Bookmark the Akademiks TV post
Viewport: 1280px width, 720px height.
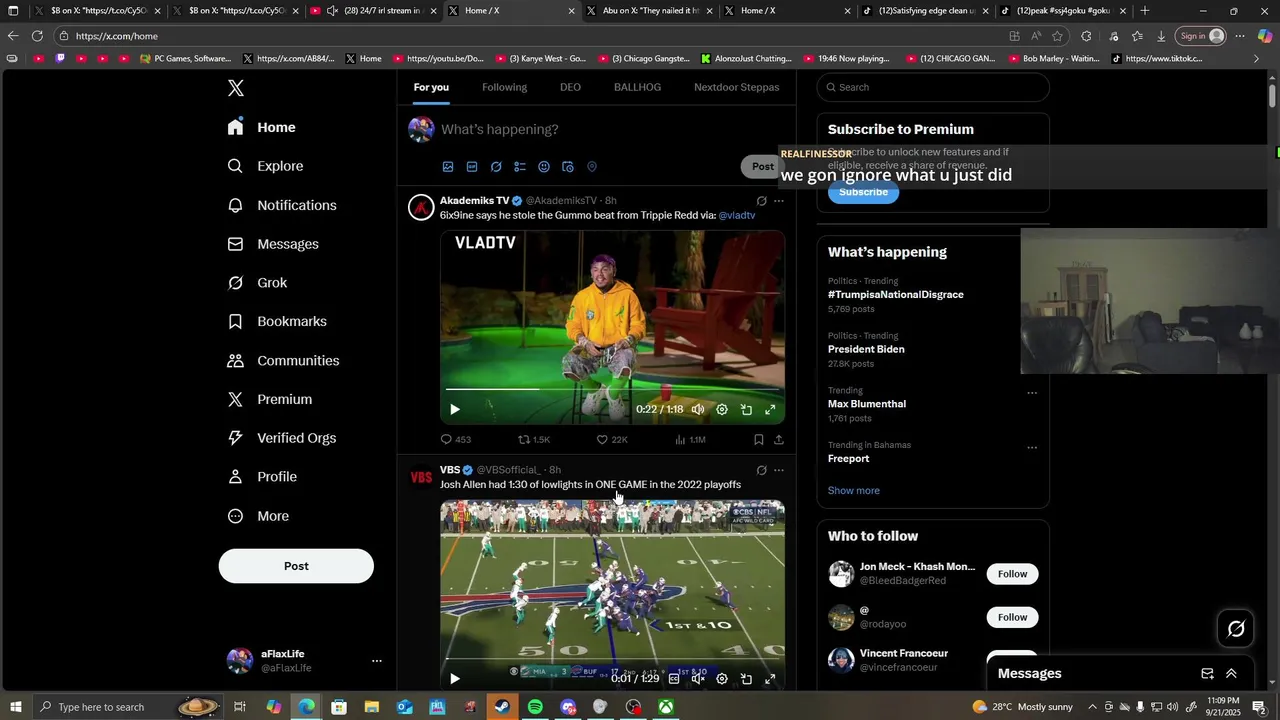(x=759, y=440)
